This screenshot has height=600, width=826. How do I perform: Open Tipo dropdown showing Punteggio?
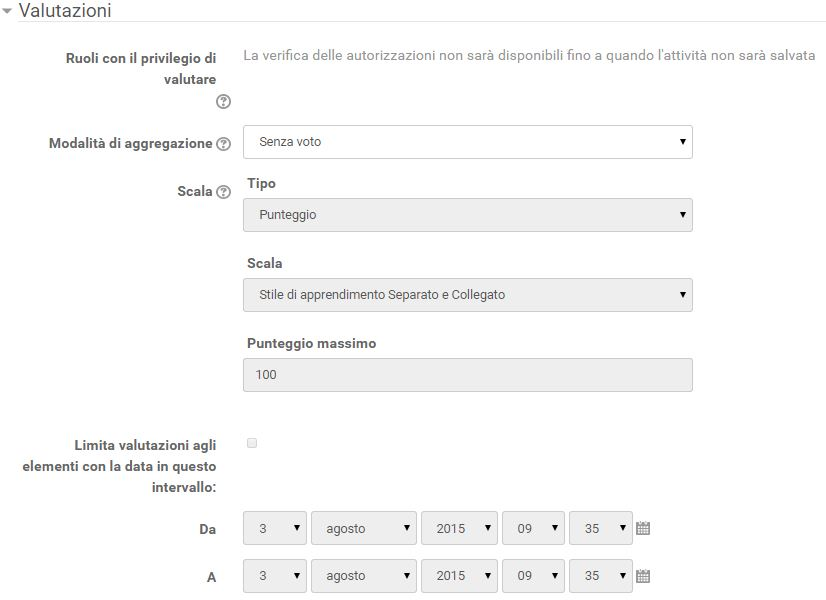[x=468, y=215]
